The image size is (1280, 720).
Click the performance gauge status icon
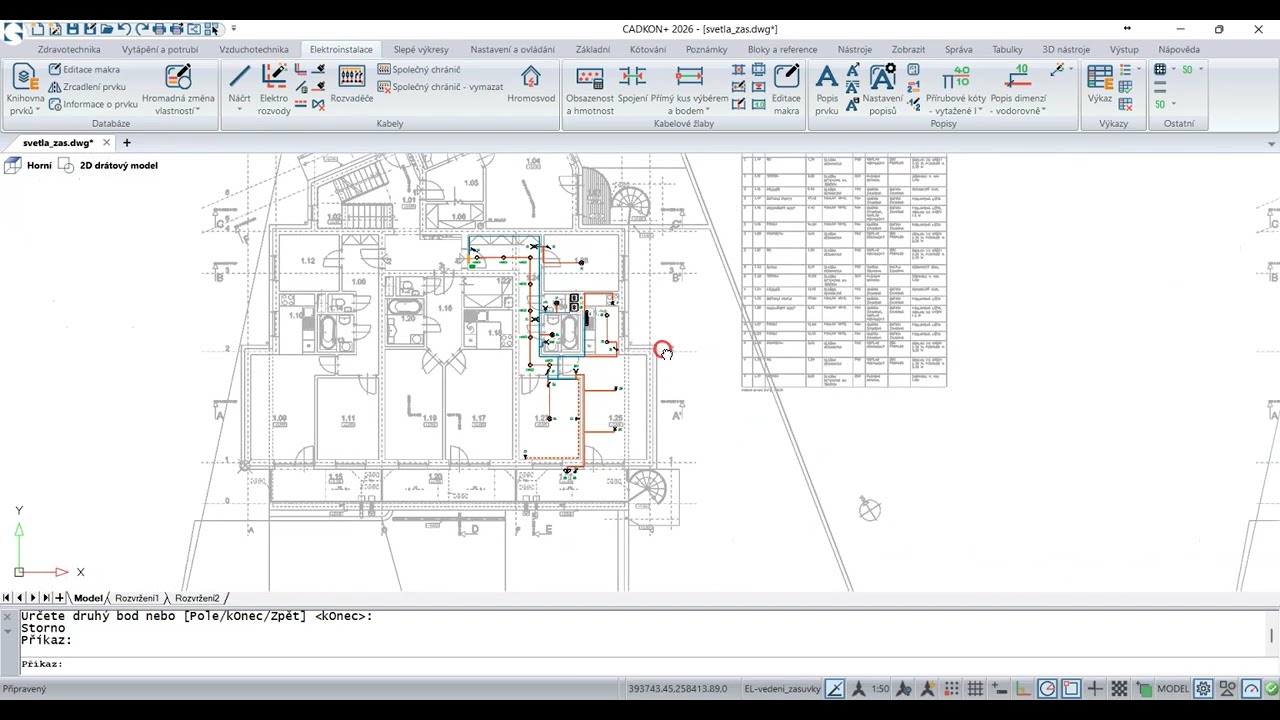coord(1251,688)
